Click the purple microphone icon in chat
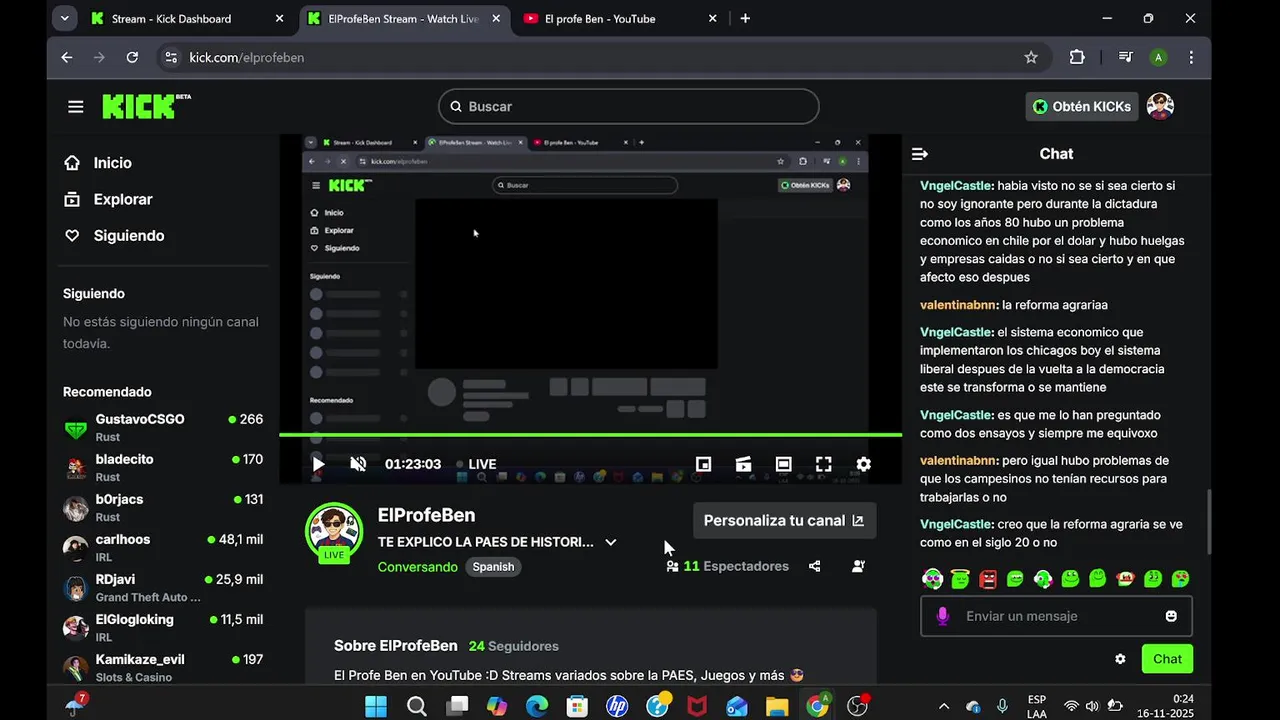The width and height of the screenshot is (1280, 720). coord(942,616)
